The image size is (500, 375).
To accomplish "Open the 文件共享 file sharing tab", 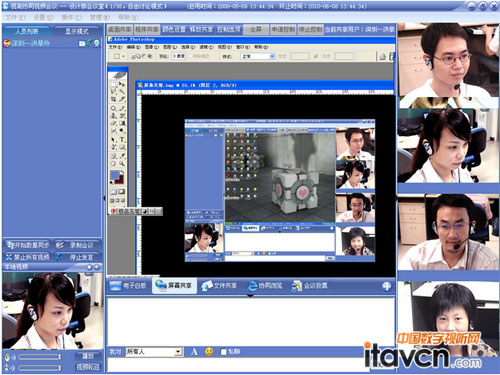I will tap(220, 286).
